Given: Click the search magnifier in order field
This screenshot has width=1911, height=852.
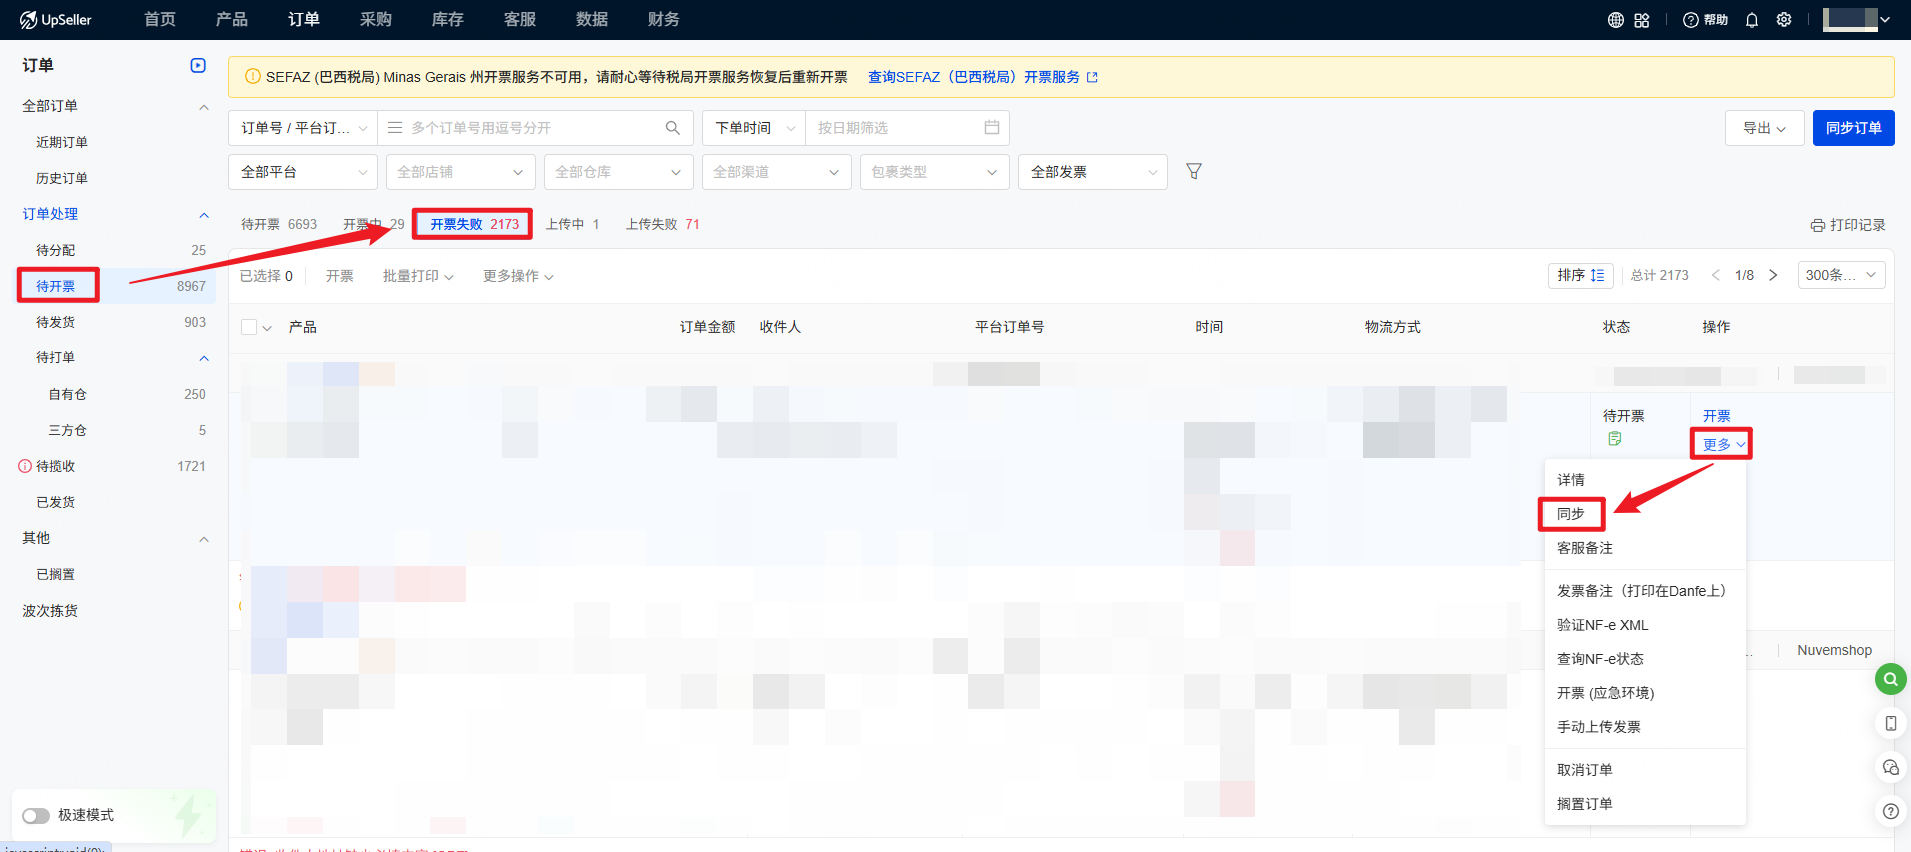Looking at the screenshot, I should pyautogui.click(x=673, y=128).
